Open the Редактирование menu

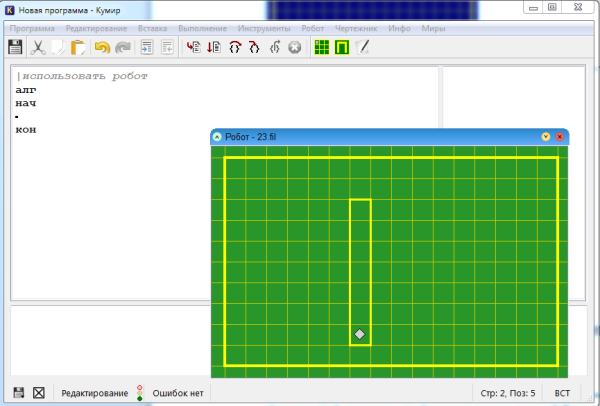[x=96, y=28]
